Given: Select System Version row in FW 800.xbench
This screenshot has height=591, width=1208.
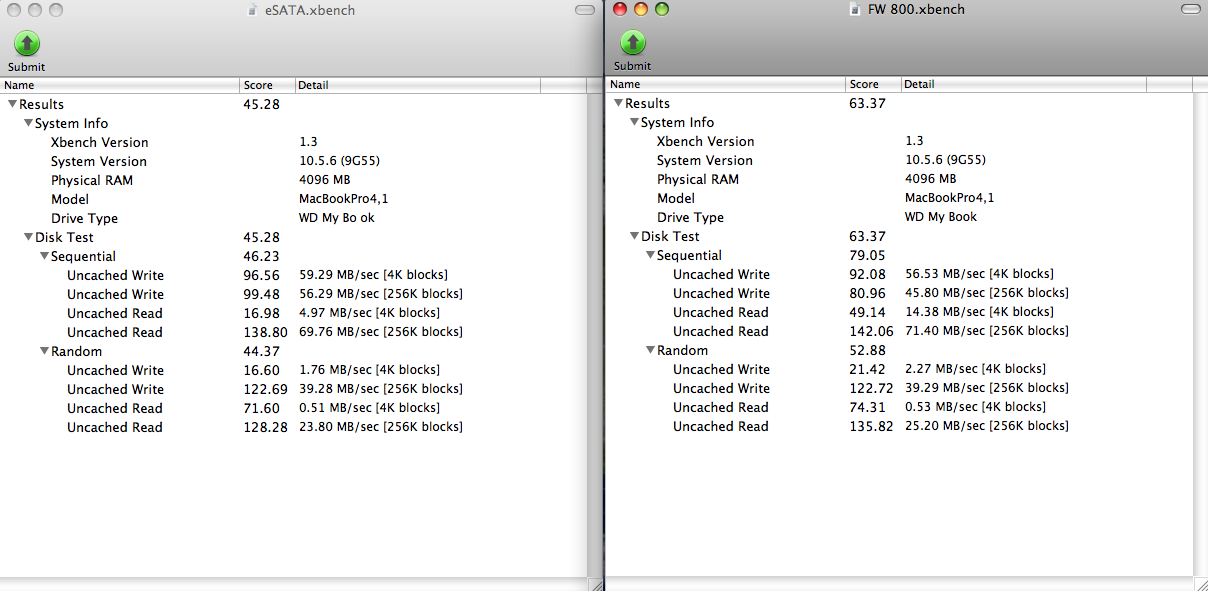Looking at the screenshot, I should (x=899, y=160).
